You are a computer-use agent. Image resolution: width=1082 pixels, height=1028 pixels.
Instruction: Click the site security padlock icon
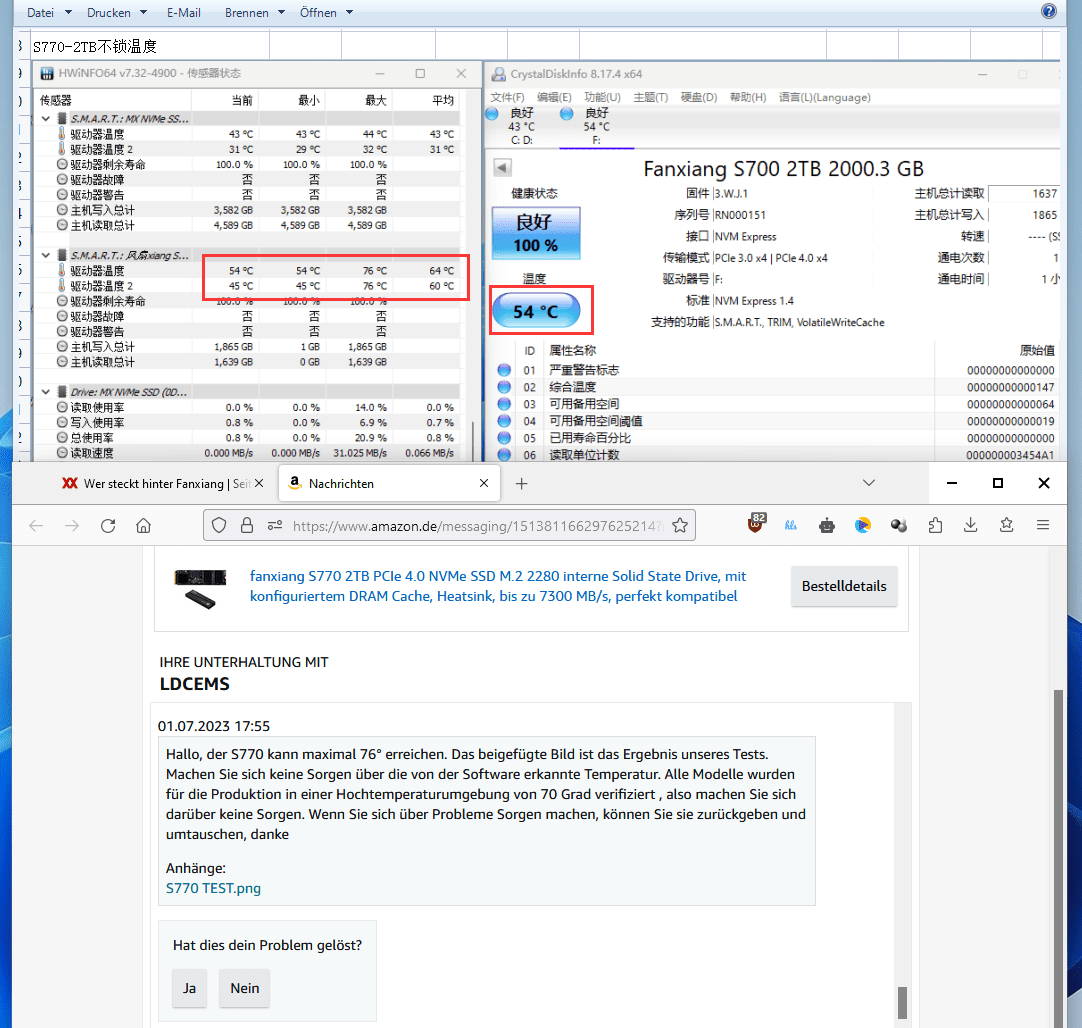click(246, 526)
